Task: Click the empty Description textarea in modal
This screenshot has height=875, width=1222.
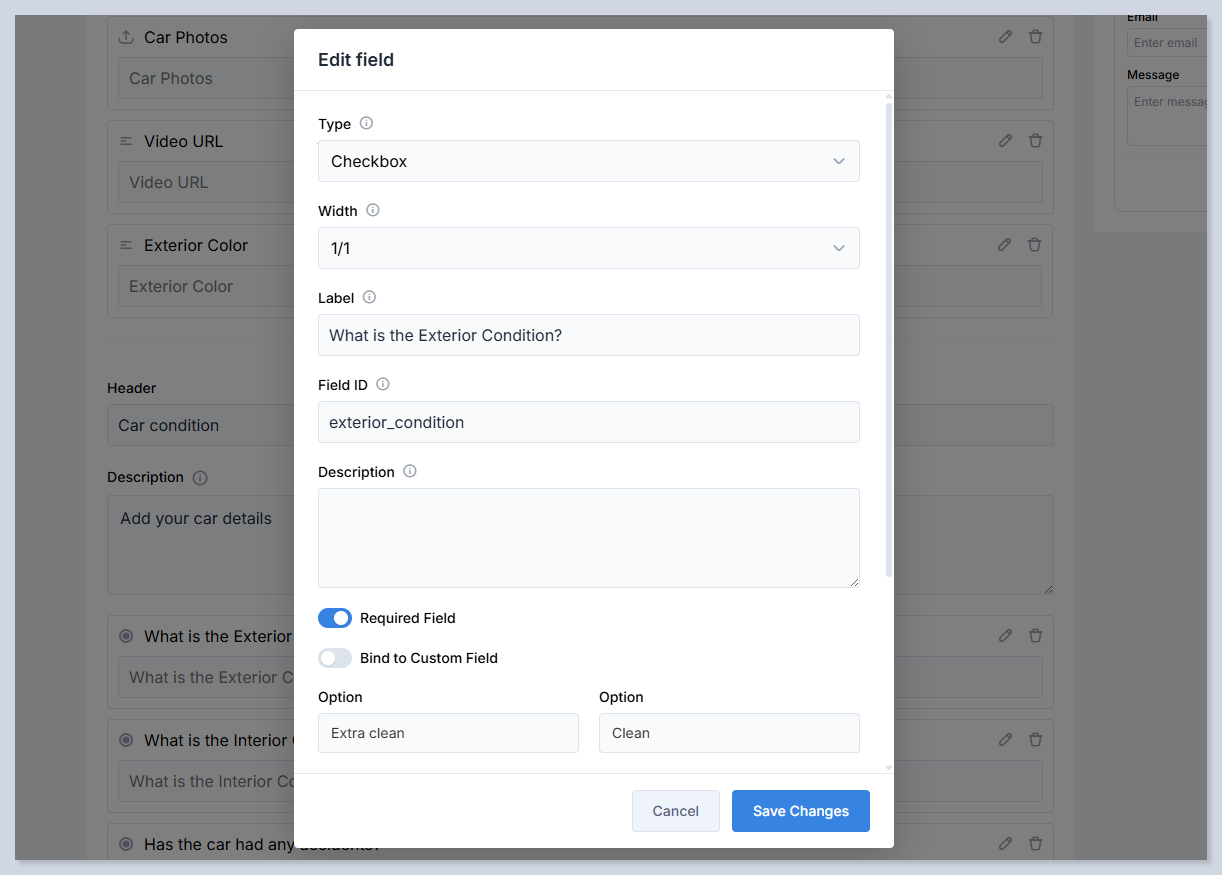Action: tap(588, 537)
